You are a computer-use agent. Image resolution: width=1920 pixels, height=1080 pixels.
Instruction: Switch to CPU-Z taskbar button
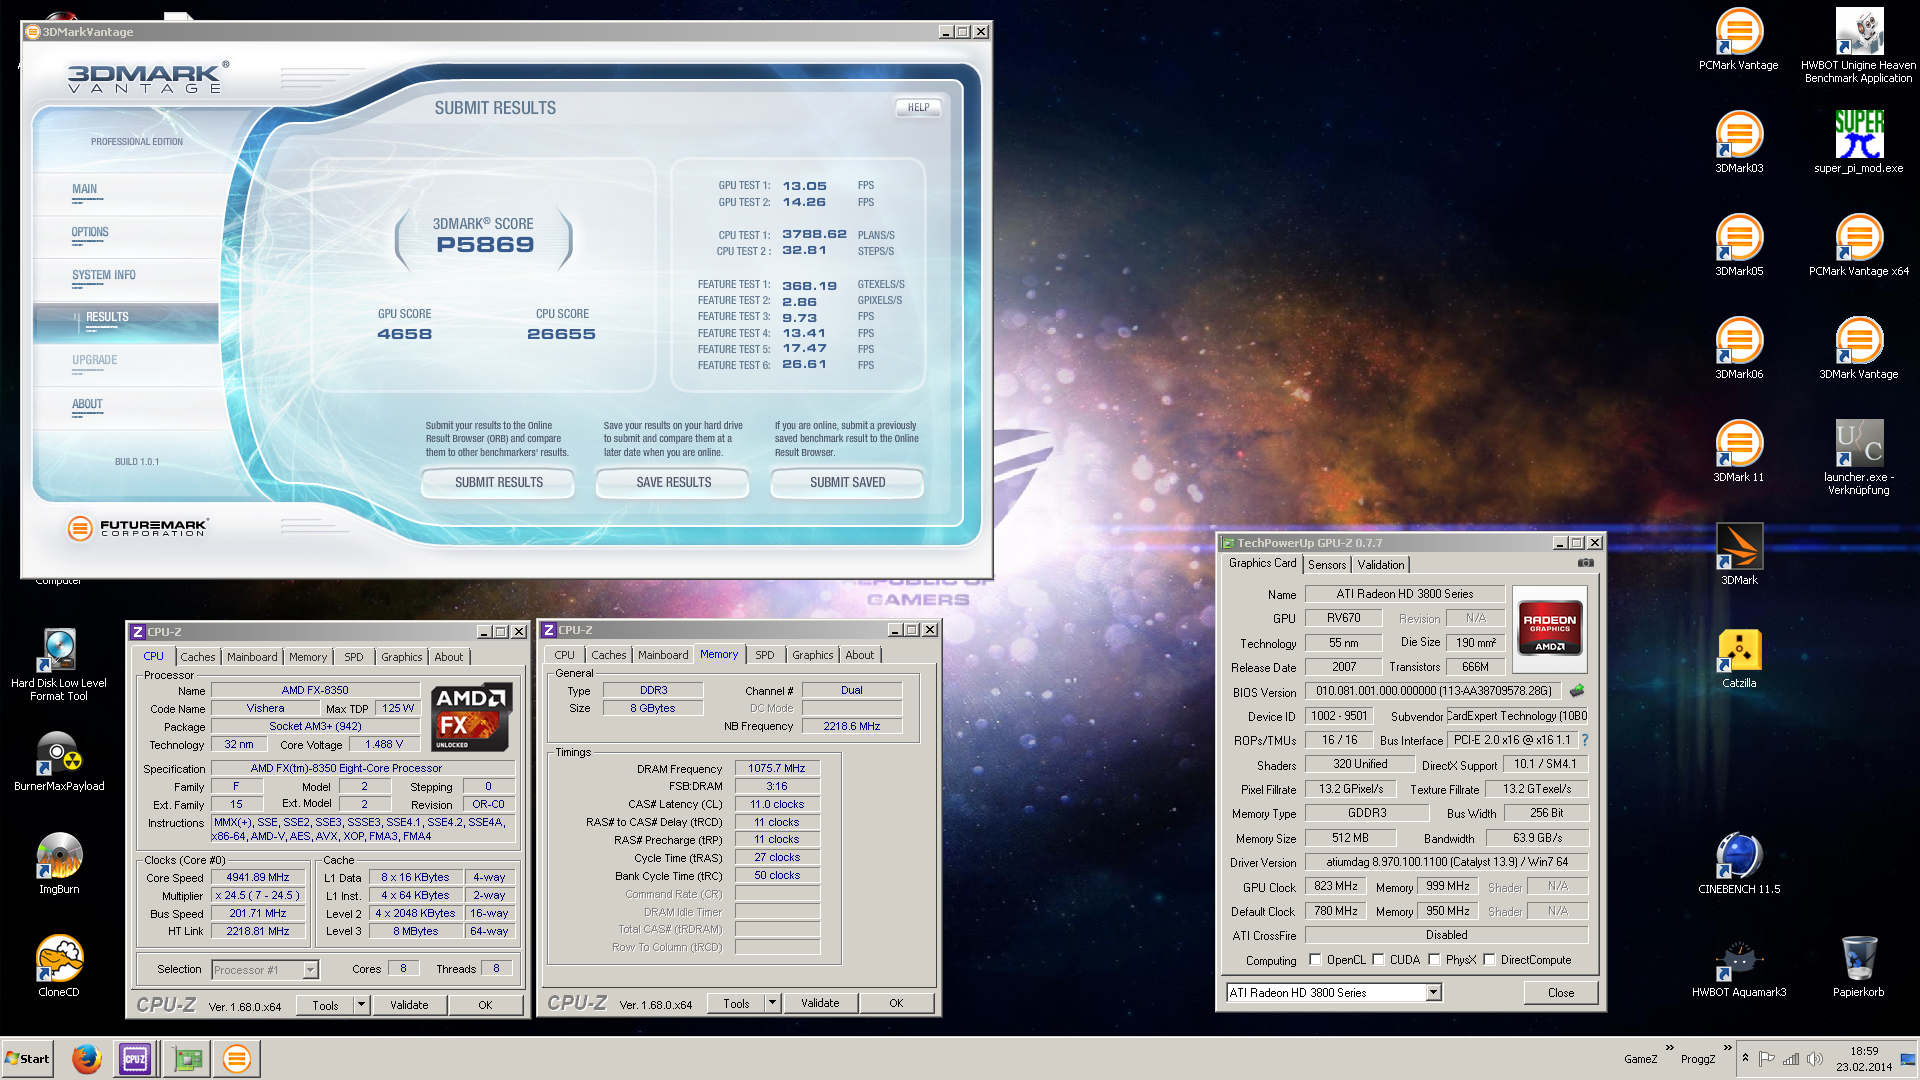[135, 1058]
